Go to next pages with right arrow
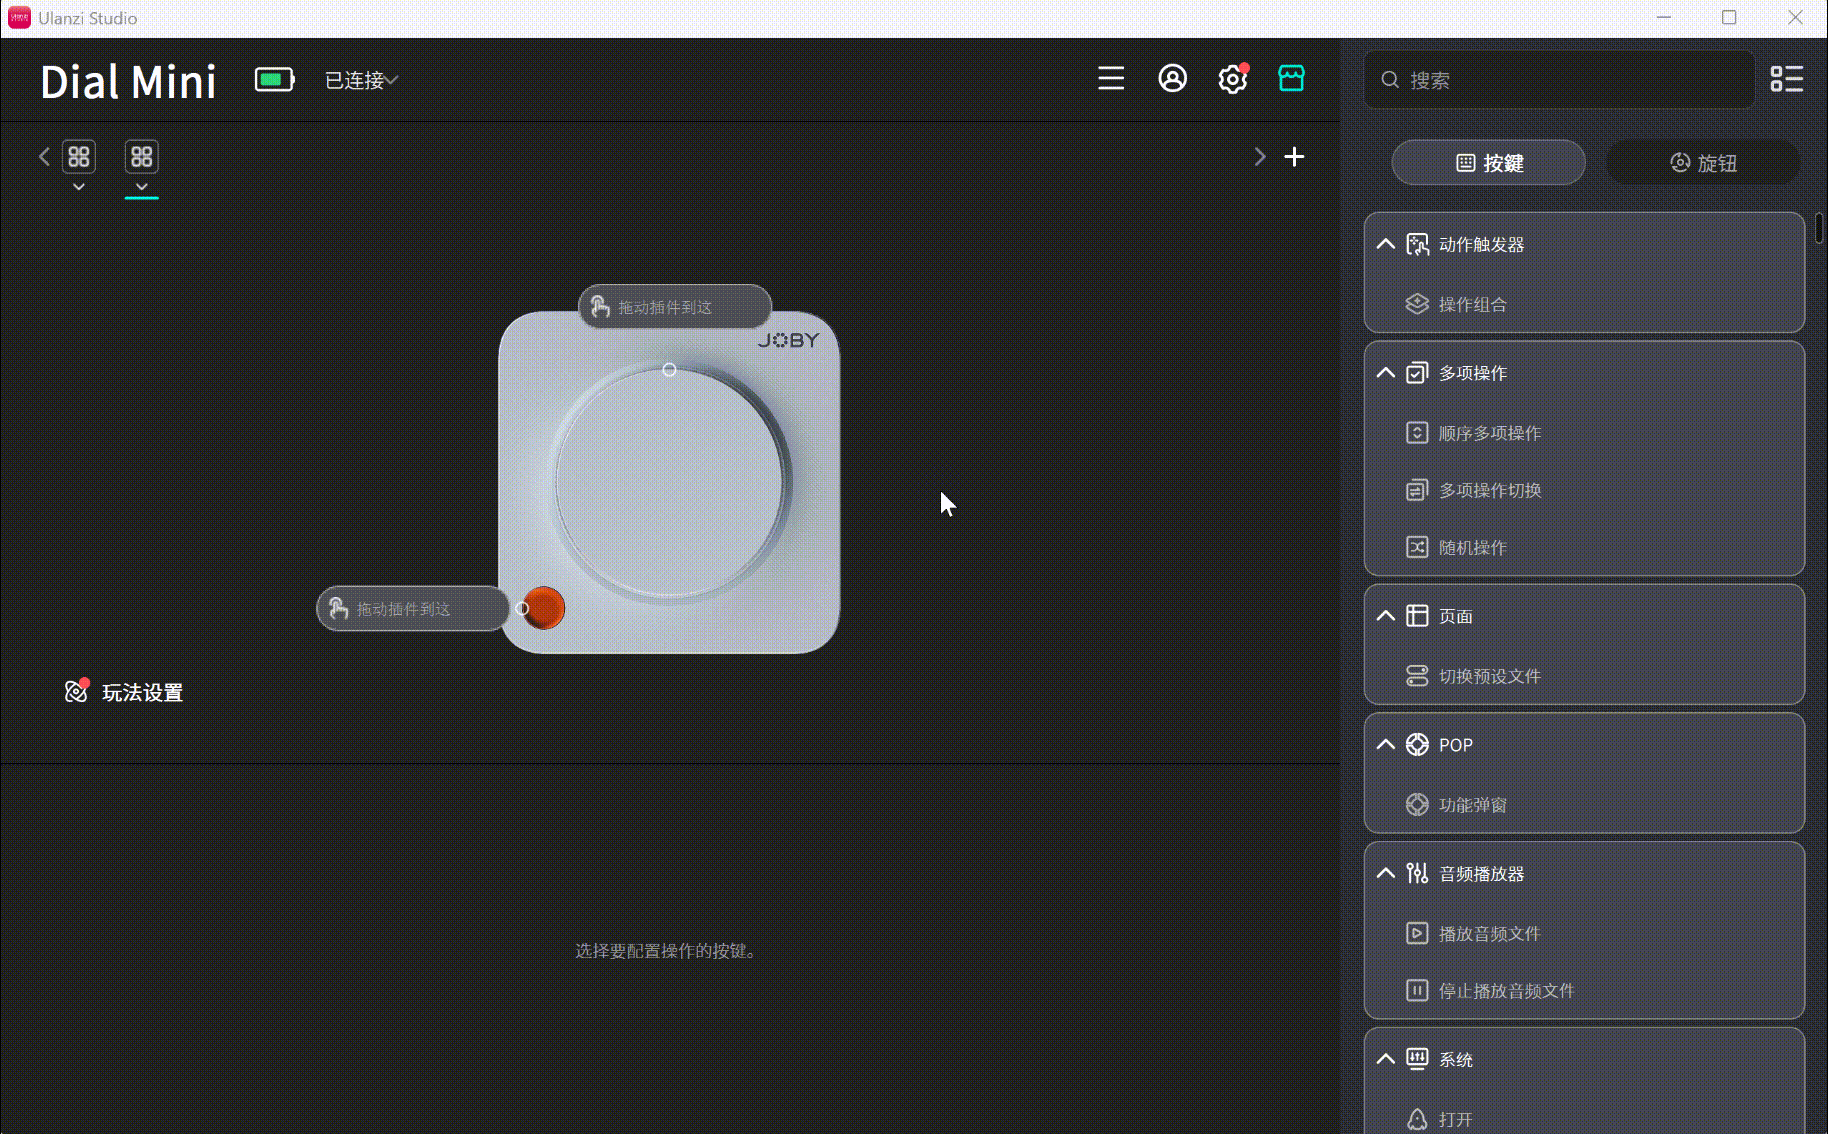The width and height of the screenshot is (1828, 1134). pyautogui.click(x=1260, y=157)
